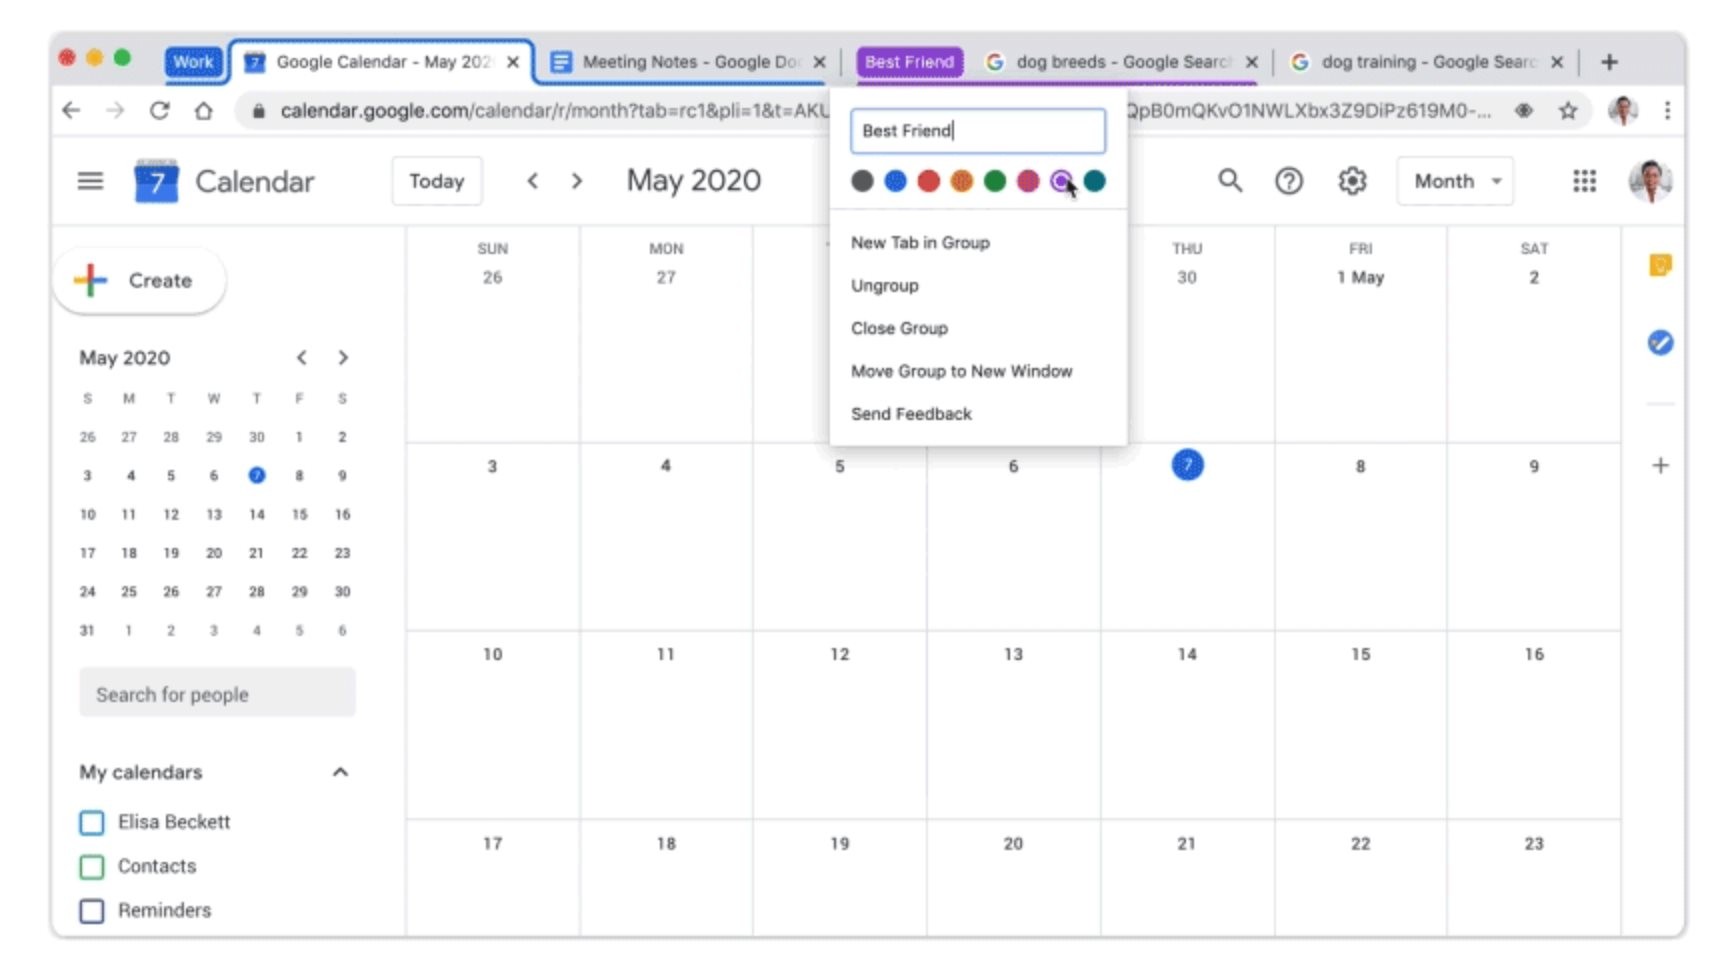
Task: Open the Month view dropdown
Action: (1453, 181)
